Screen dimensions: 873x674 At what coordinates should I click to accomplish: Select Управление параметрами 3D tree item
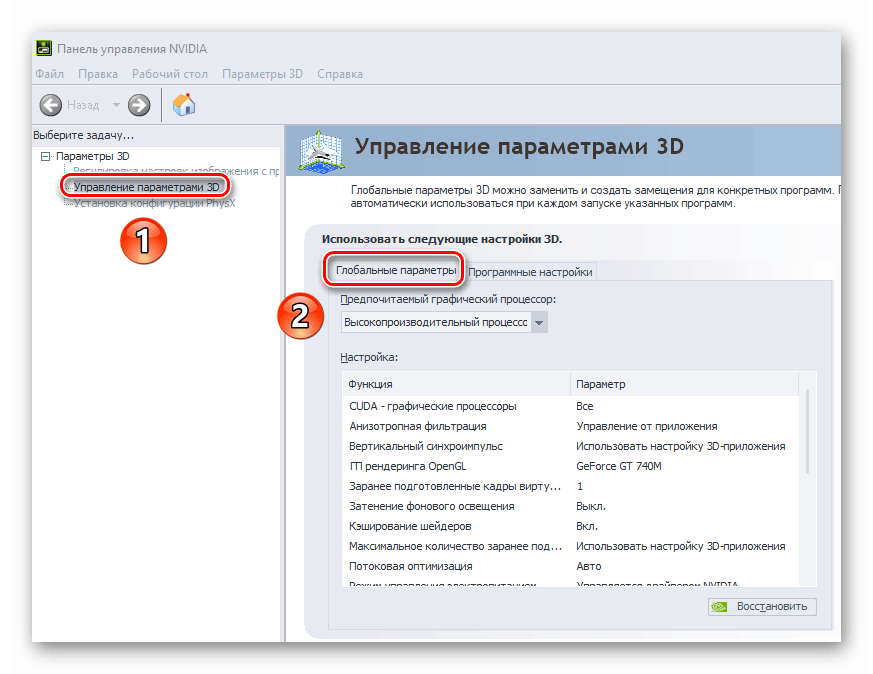(x=146, y=187)
